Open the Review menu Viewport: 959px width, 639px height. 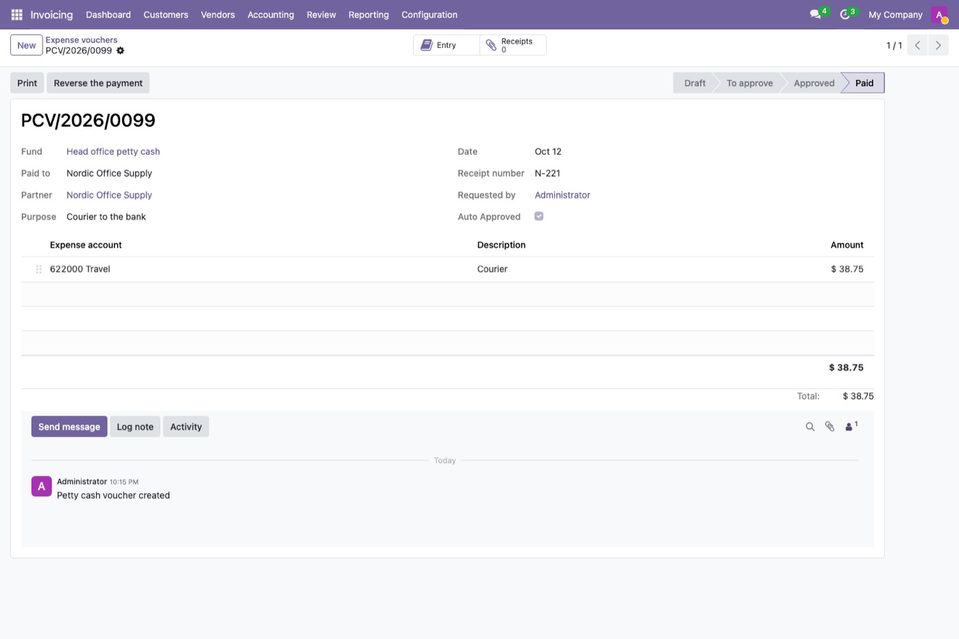coord(321,15)
